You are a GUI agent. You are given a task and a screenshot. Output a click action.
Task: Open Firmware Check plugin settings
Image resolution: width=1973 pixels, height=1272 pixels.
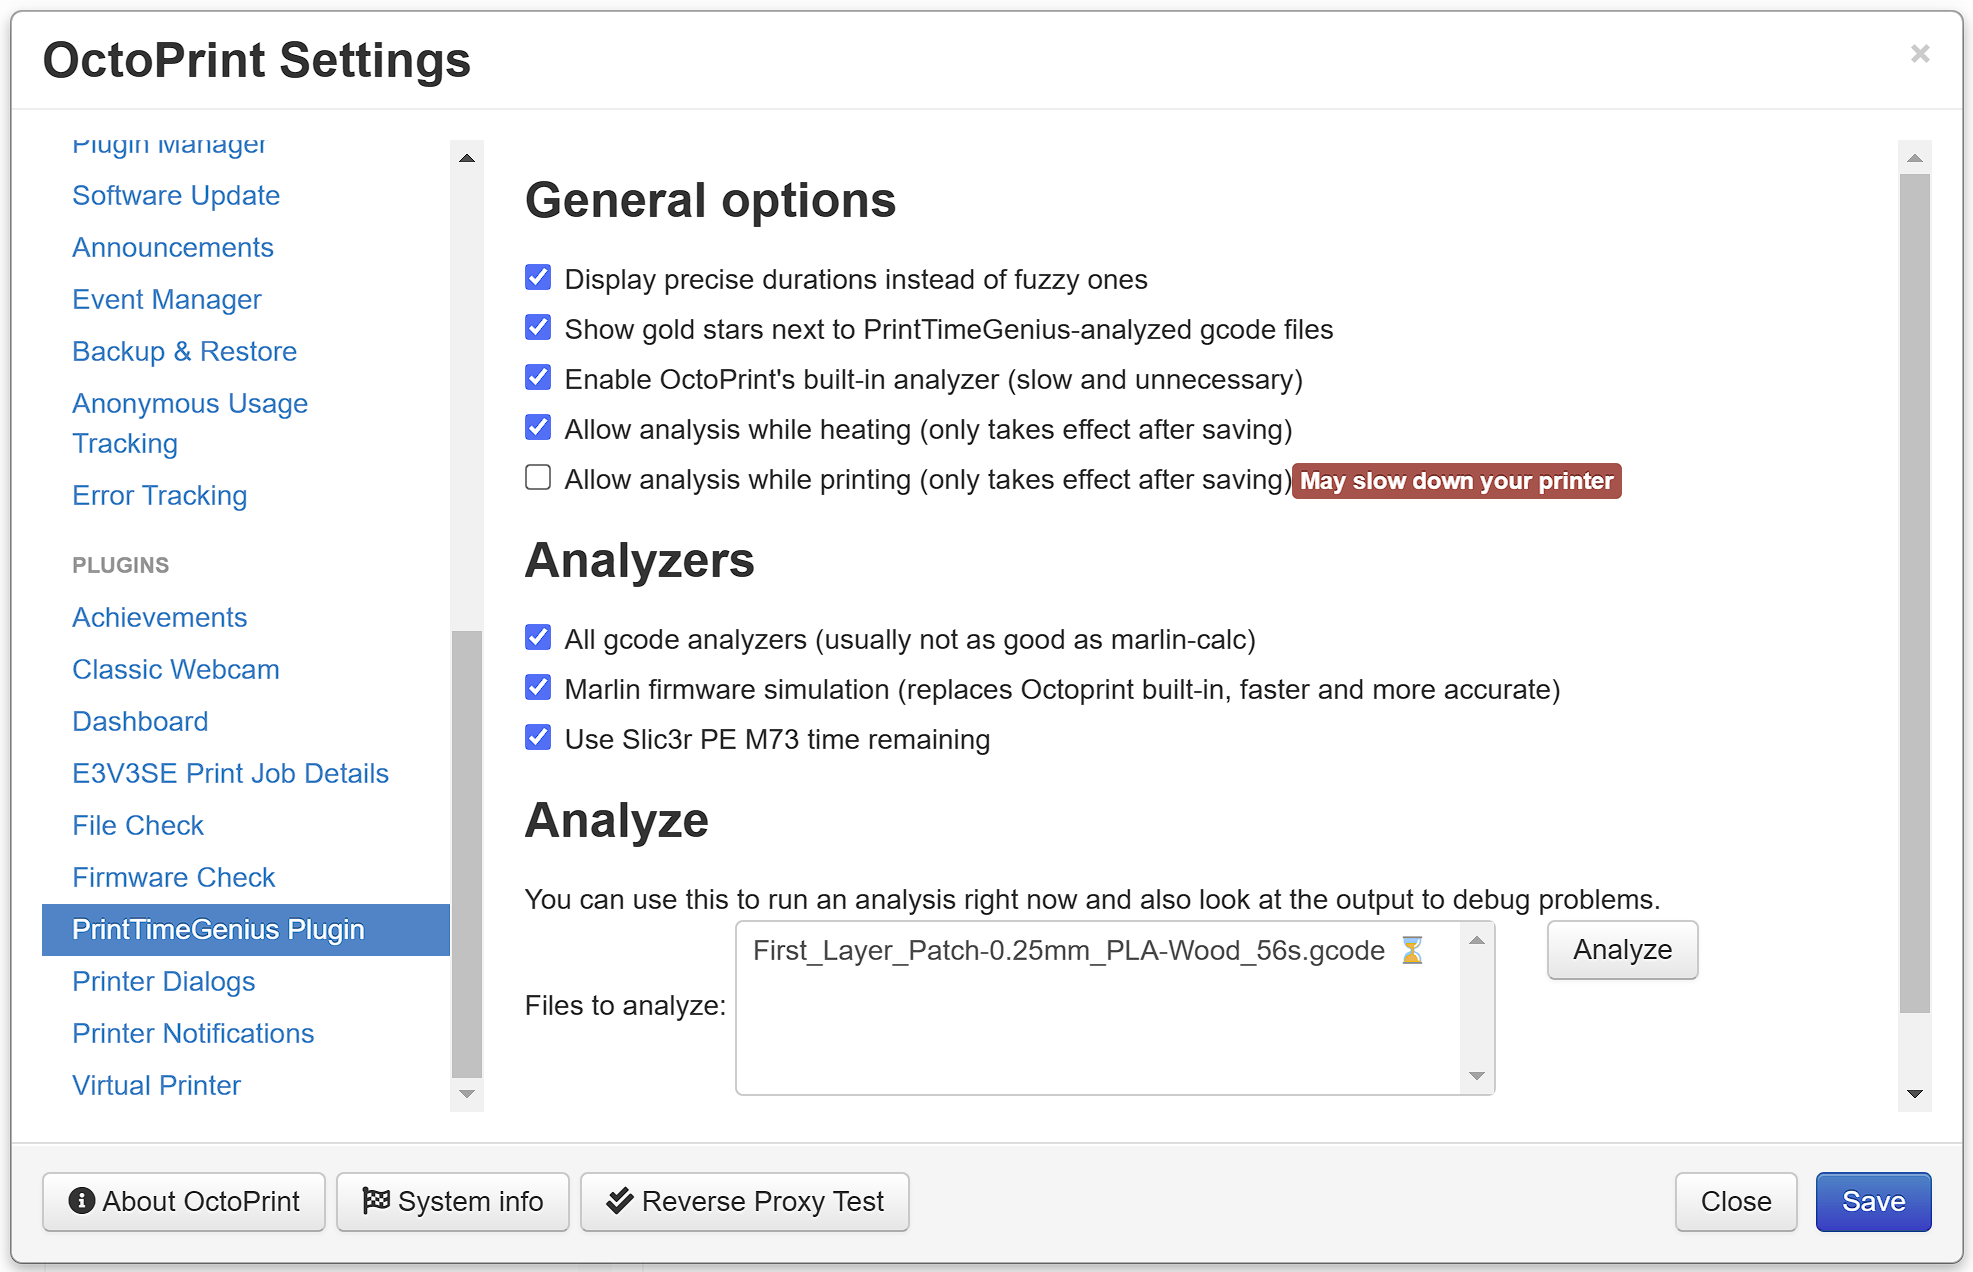pyautogui.click(x=174, y=877)
